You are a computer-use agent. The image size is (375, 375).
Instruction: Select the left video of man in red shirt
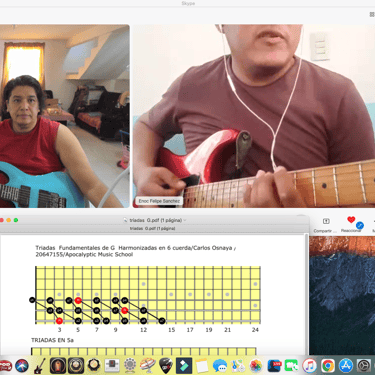(65, 116)
